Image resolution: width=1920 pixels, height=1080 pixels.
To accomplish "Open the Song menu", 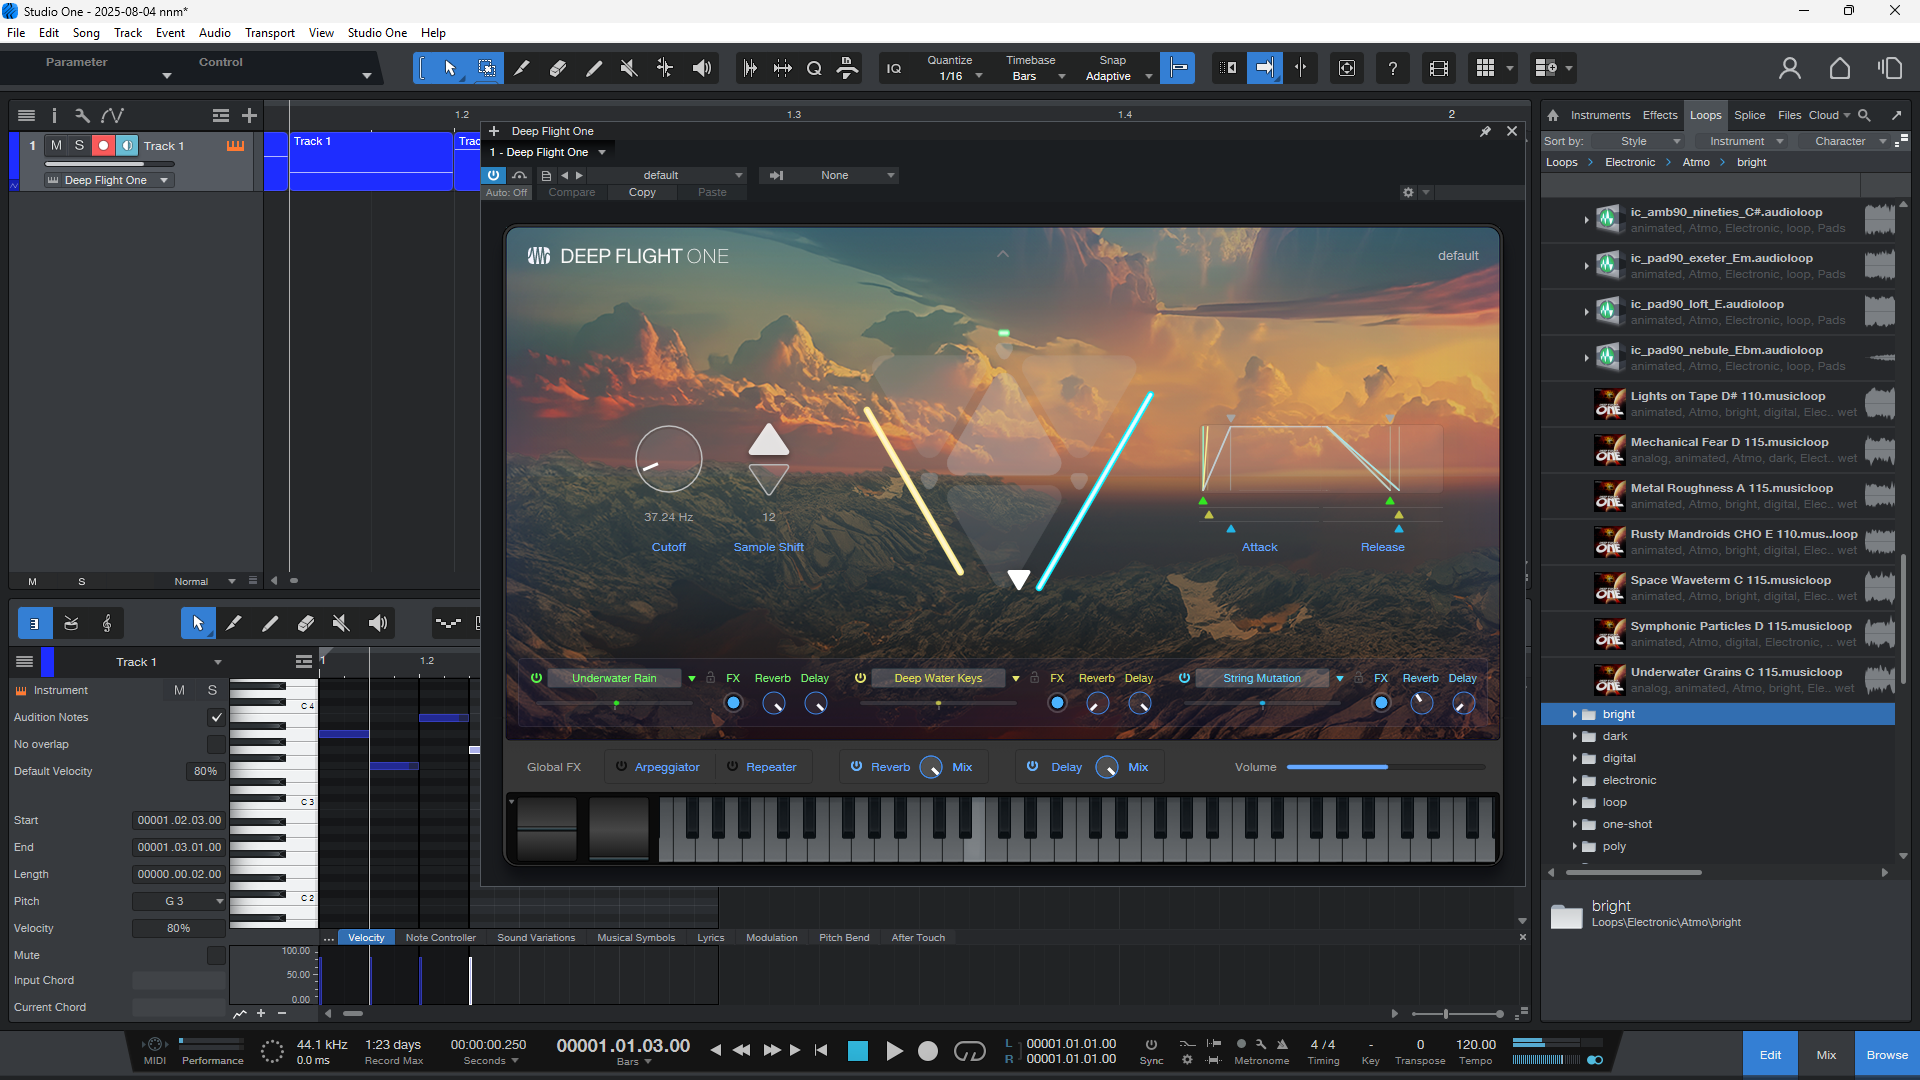I will (x=86, y=33).
